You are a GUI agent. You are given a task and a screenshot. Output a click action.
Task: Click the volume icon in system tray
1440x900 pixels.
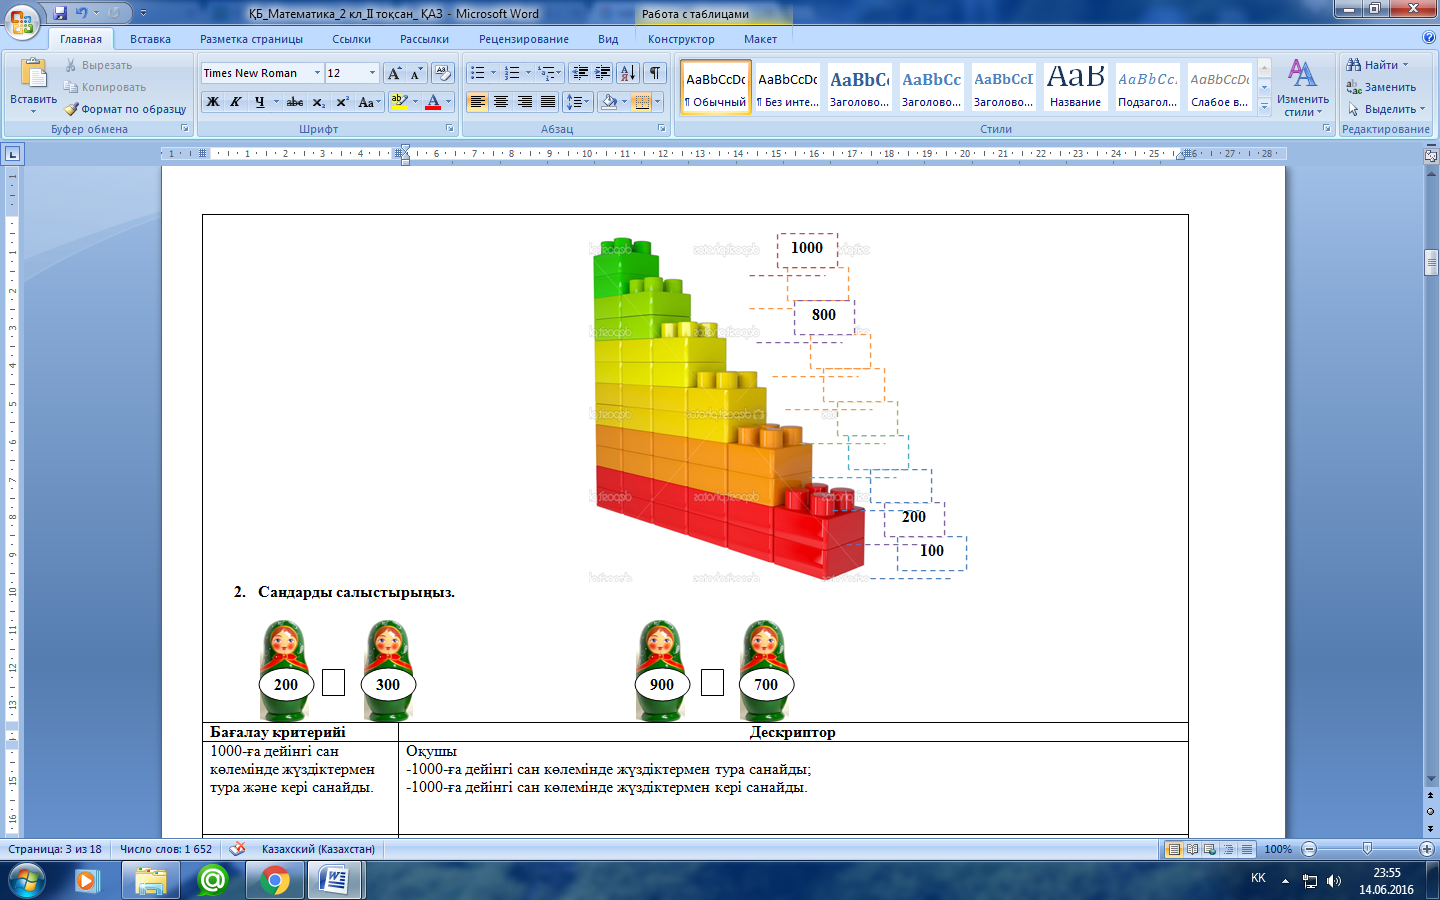(1334, 881)
